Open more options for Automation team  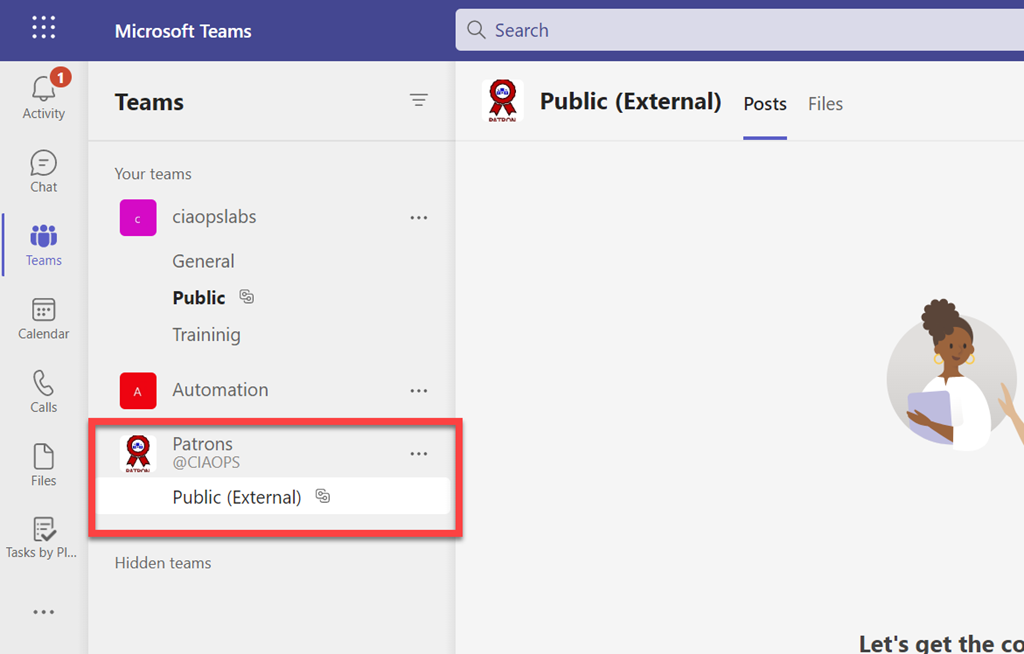pyautogui.click(x=419, y=391)
